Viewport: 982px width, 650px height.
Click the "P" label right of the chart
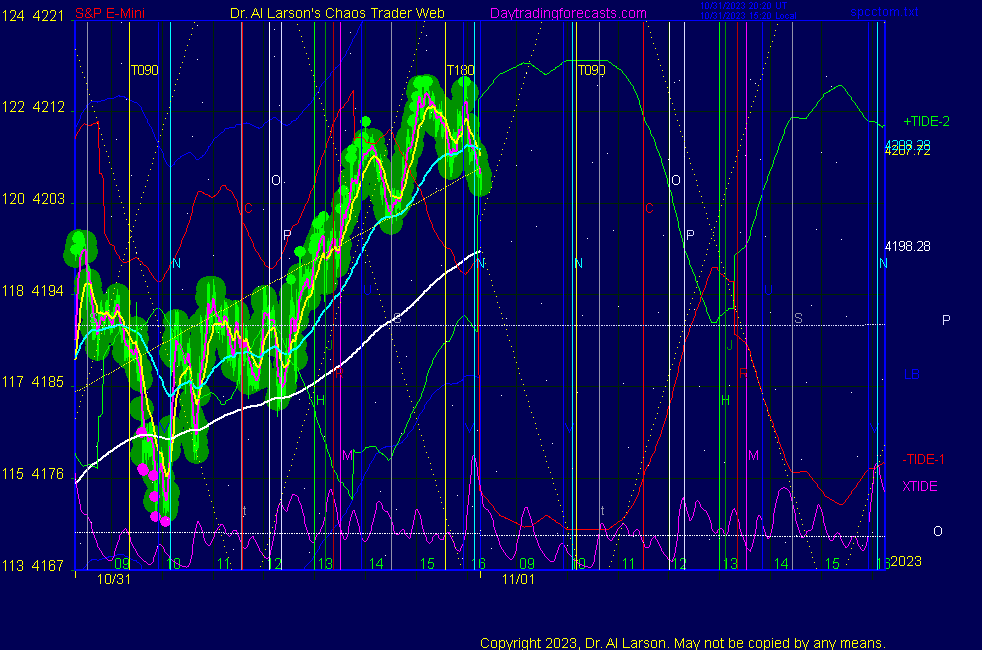click(x=946, y=320)
